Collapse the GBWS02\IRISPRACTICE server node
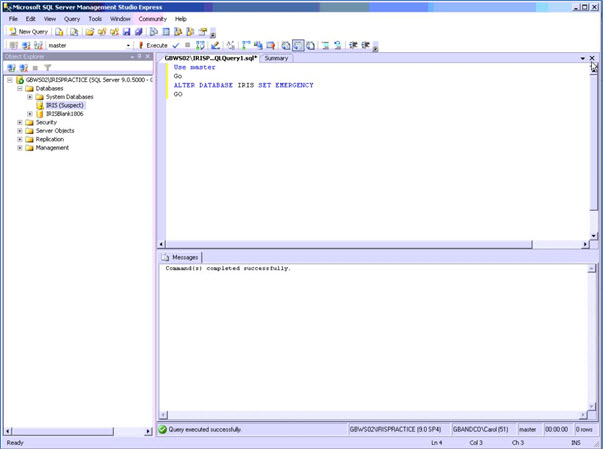This screenshot has width=603, height=449. (x=10, y=80)
